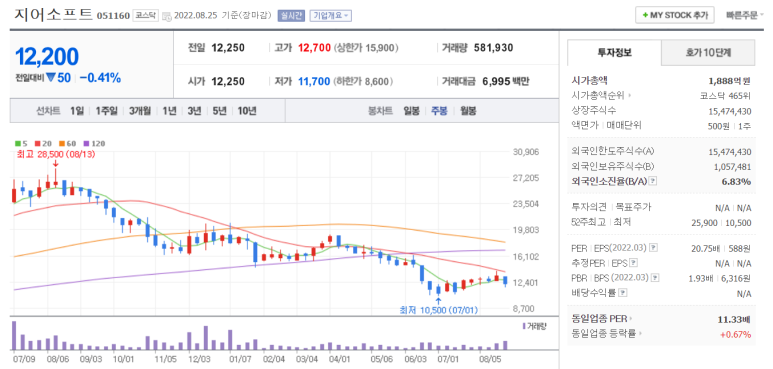Click the 52주최고 value 25,900
This screenshot has width=773, height=369.
coord(704,223)
